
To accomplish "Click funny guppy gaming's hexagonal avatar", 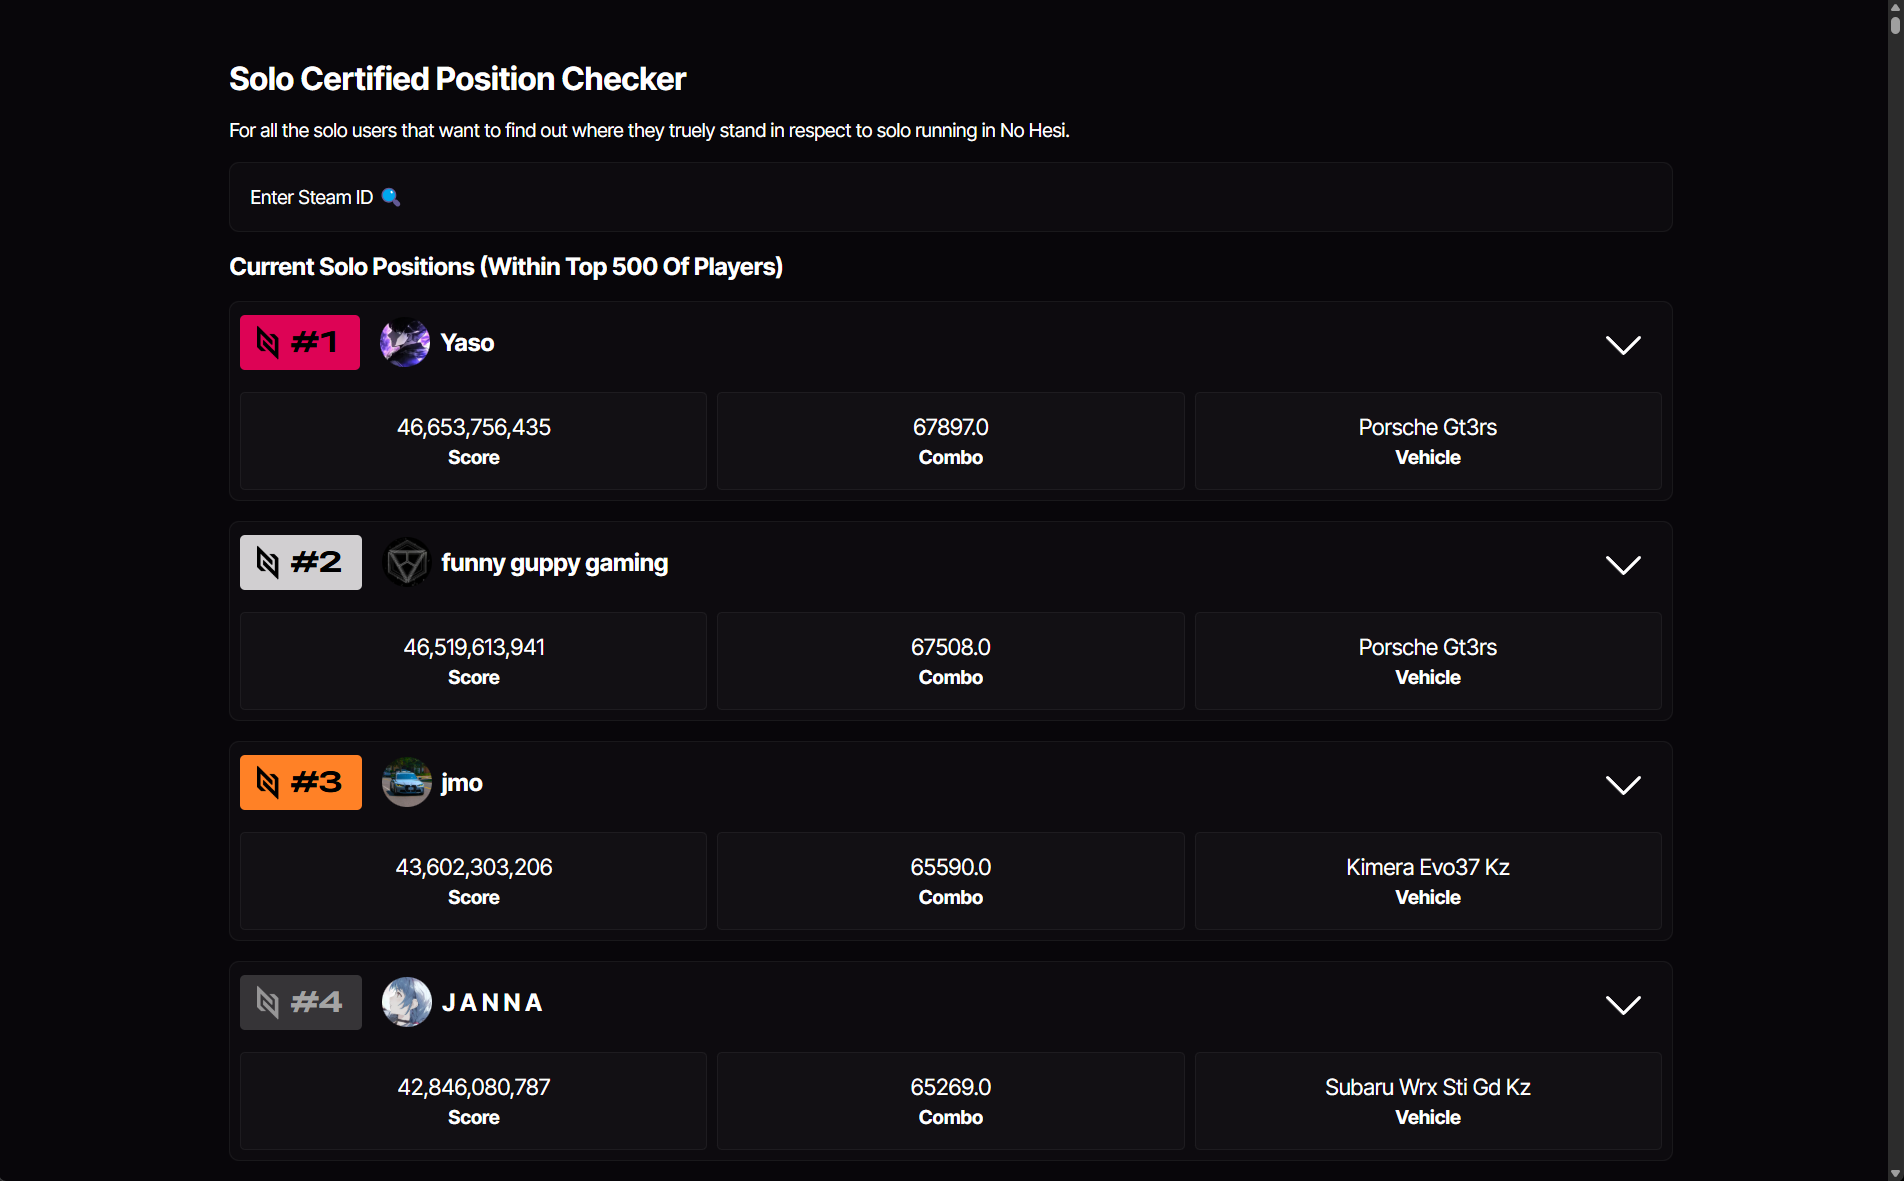I will (406, 562).
